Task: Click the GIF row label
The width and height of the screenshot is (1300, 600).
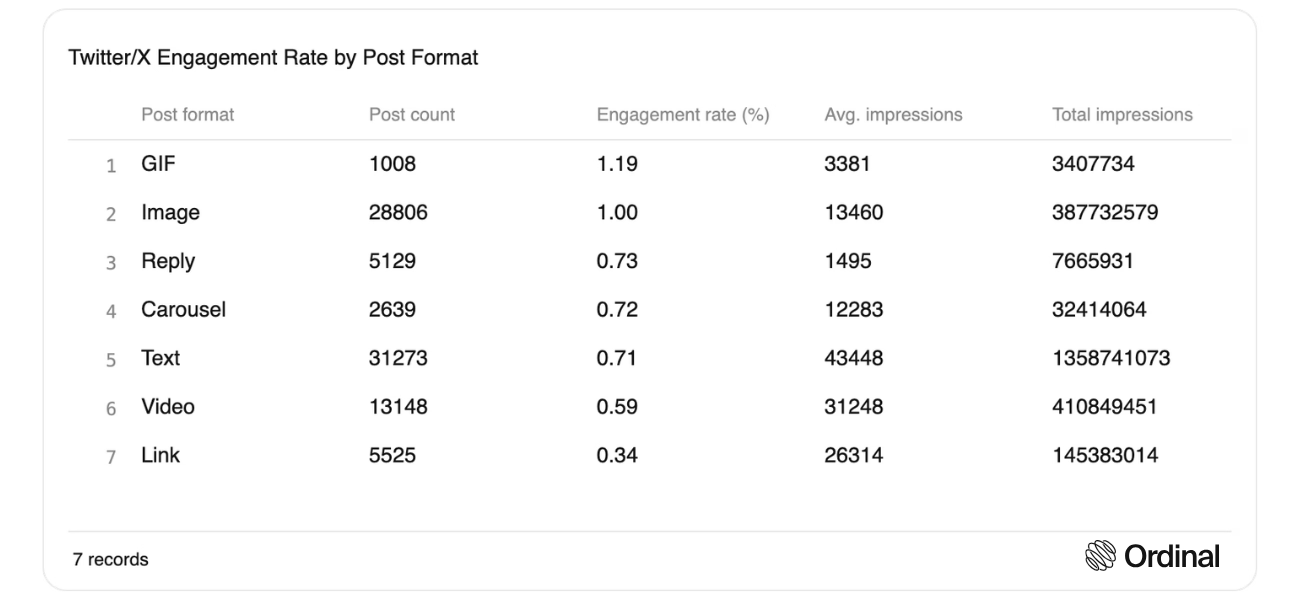Action: [x=158, y=164]
